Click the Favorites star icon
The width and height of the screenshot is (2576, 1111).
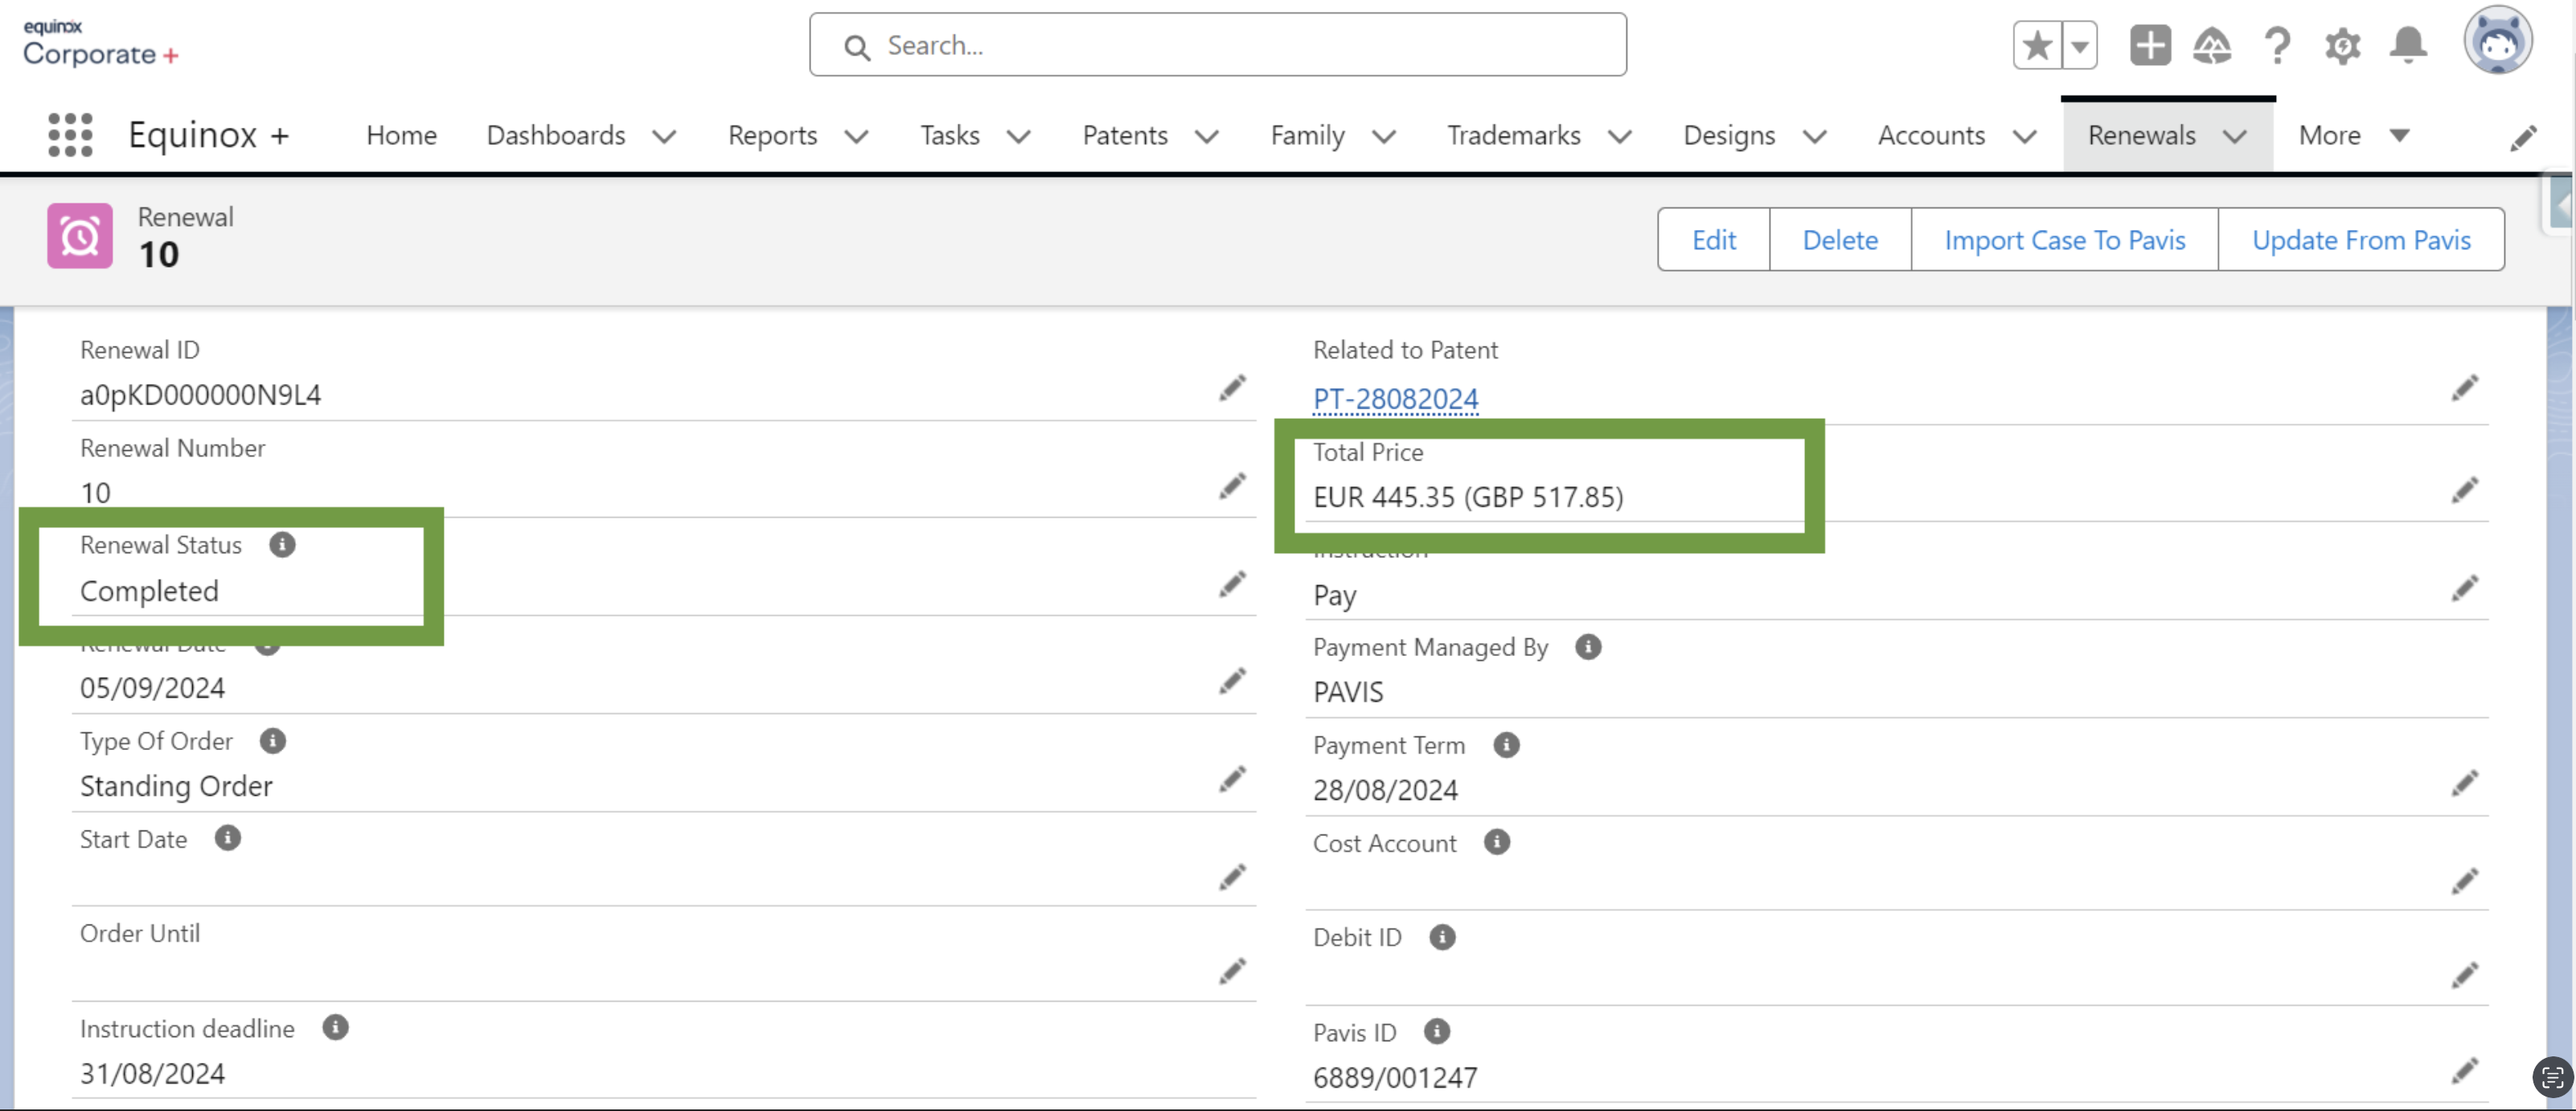2037,46
